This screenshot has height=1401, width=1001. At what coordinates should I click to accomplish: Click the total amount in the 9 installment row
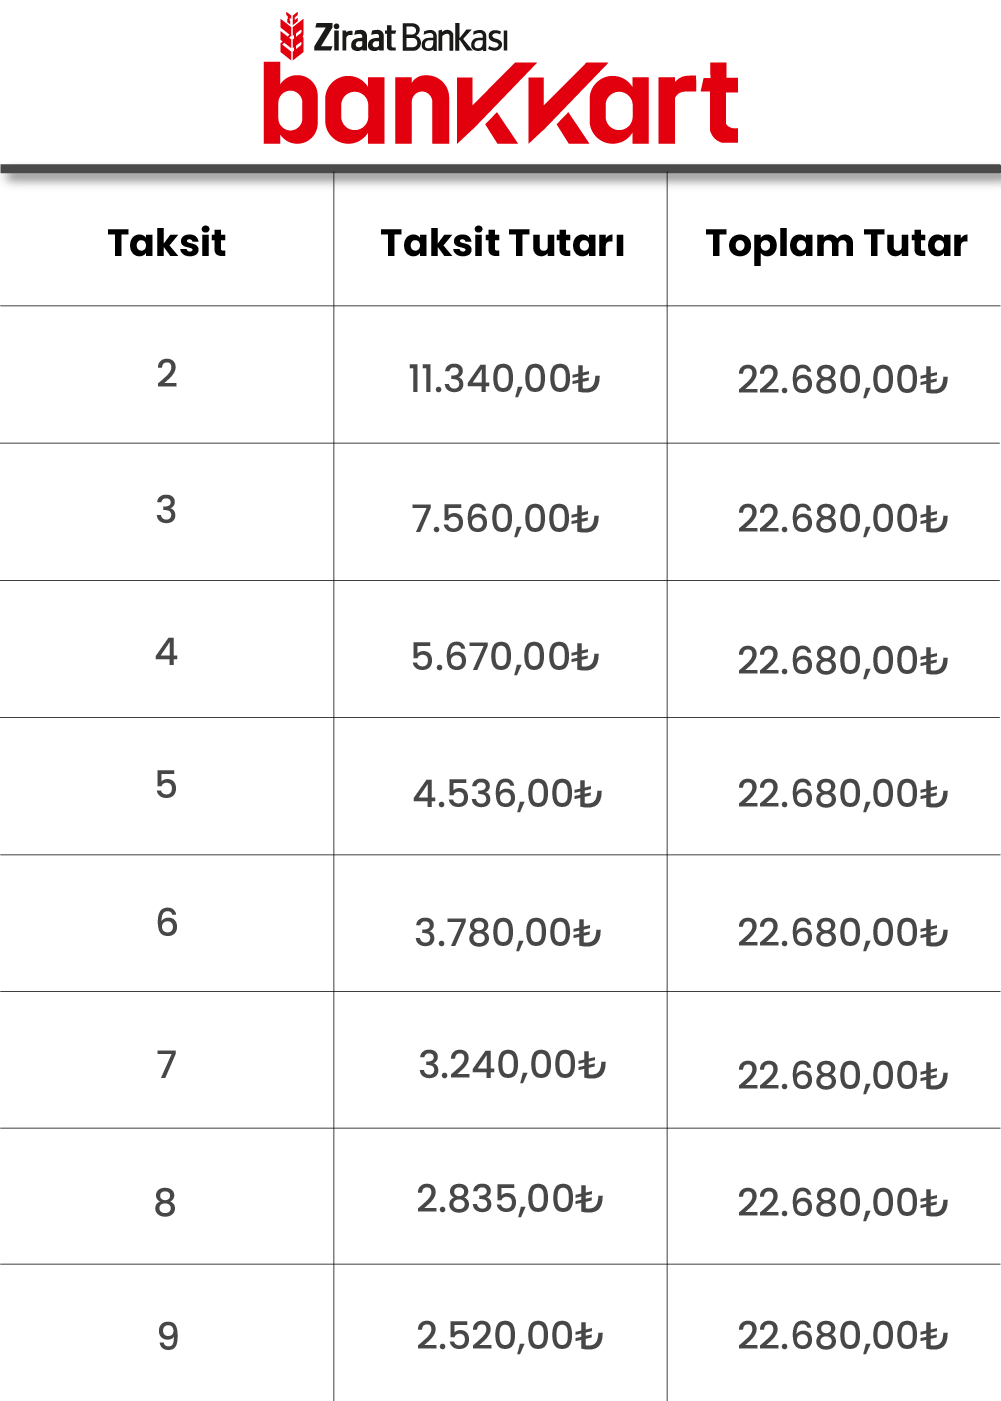click(843, 1336)
